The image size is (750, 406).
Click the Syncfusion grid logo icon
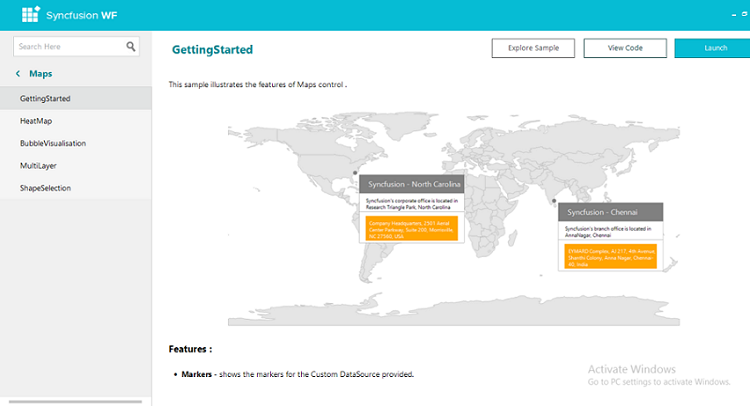click(31, 14)
